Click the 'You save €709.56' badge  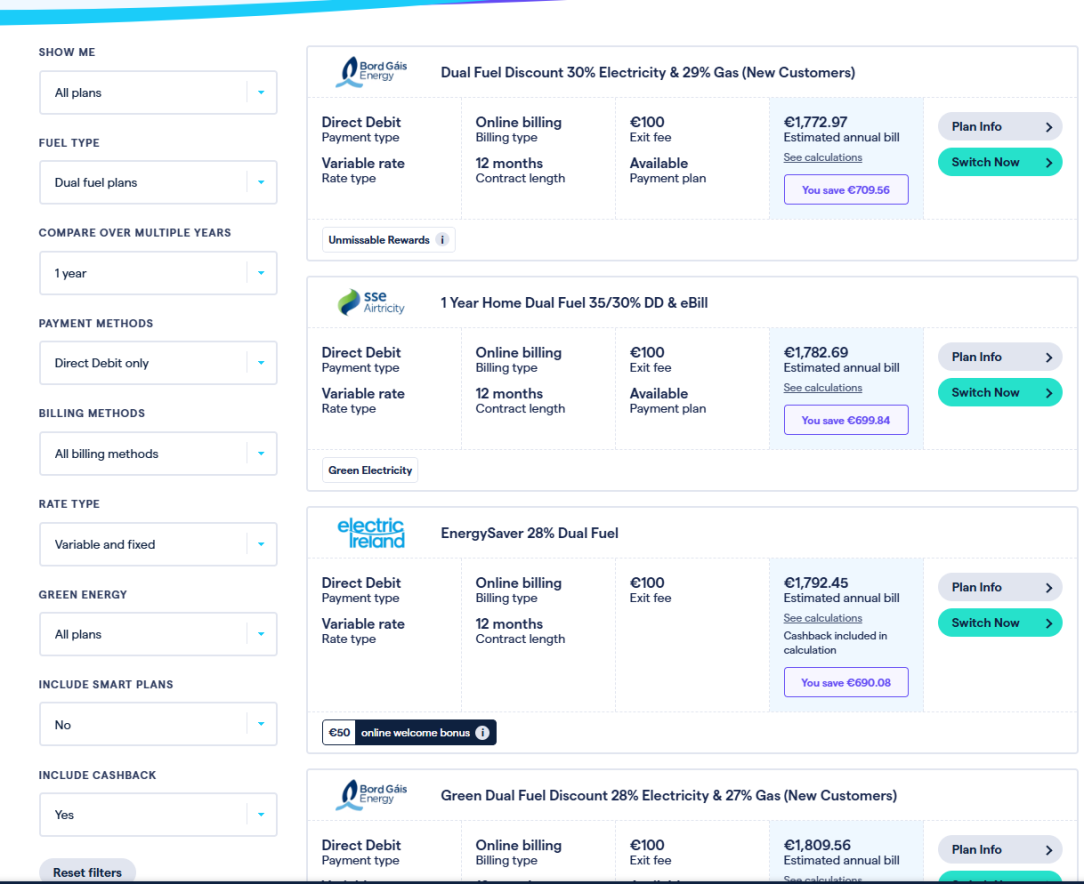845,189
